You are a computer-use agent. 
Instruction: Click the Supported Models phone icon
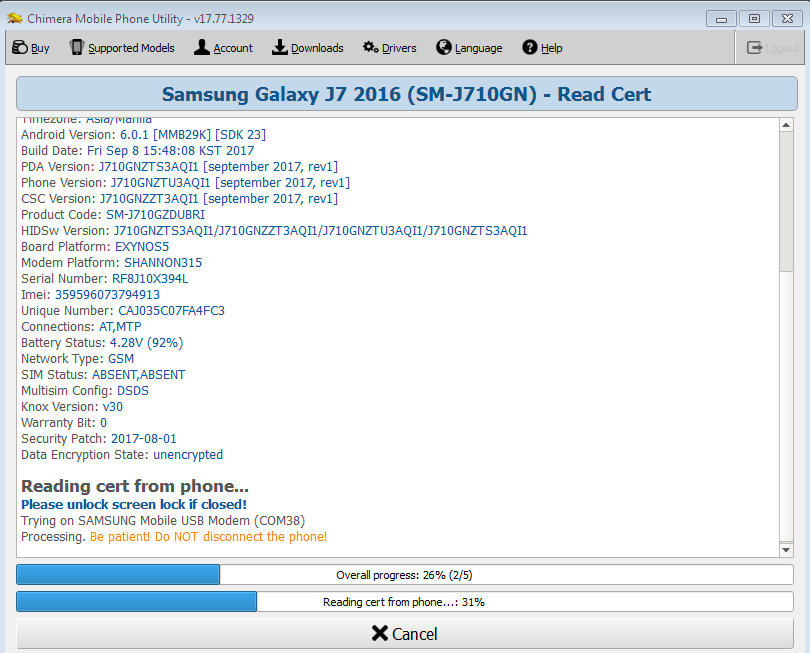[76, 48]
